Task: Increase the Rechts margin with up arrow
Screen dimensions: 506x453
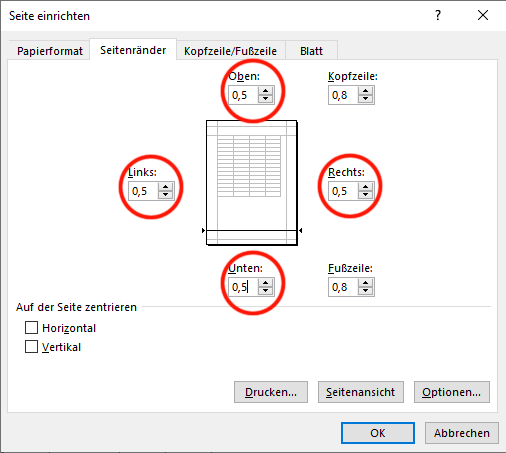Action: click(365, 187)
